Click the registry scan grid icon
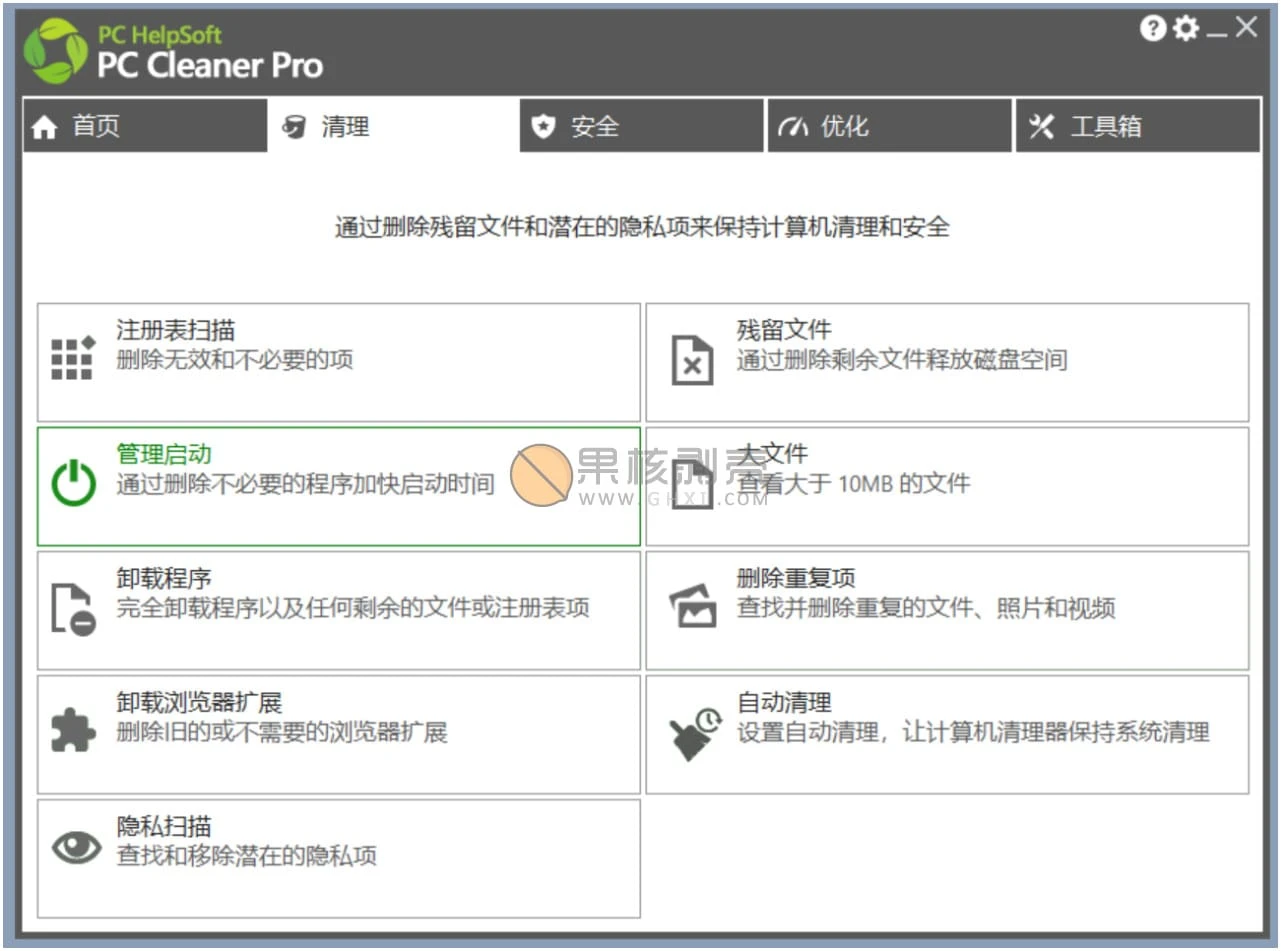 click(72, 358)
